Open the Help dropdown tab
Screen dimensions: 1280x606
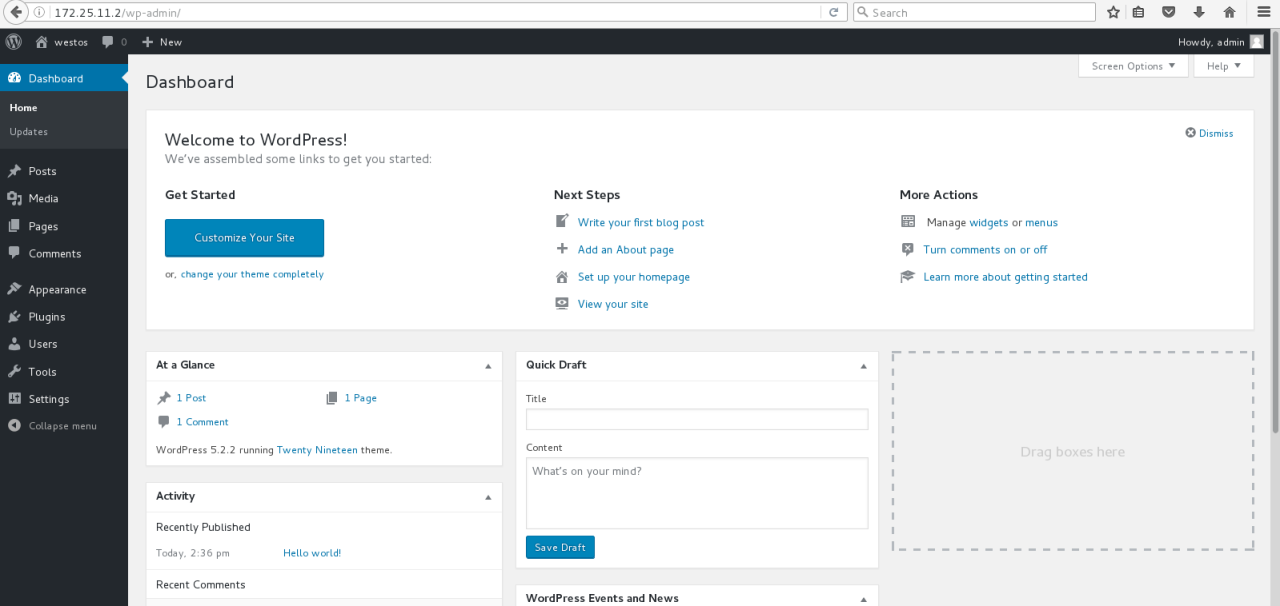pyautogui.click(x=1223, y=66)
